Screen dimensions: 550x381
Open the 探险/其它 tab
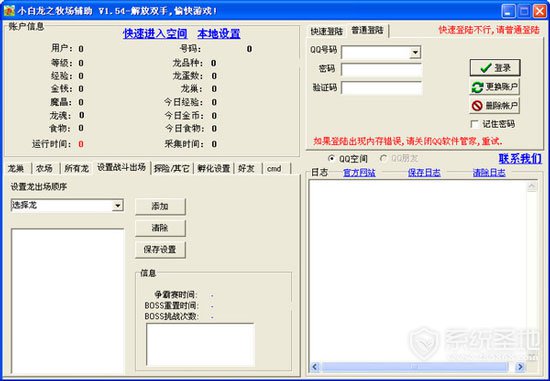pyautogui.click(x=172, y=168)
